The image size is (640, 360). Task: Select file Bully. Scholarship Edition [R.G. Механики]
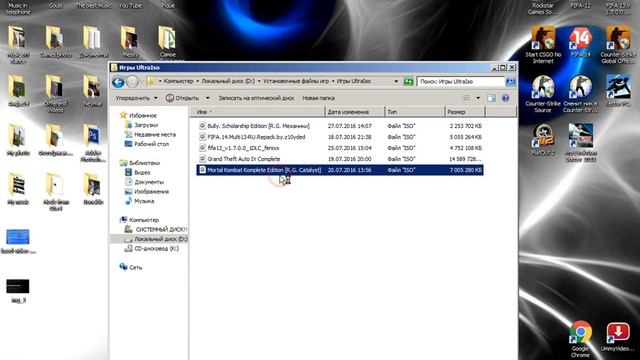pos(258,126)
